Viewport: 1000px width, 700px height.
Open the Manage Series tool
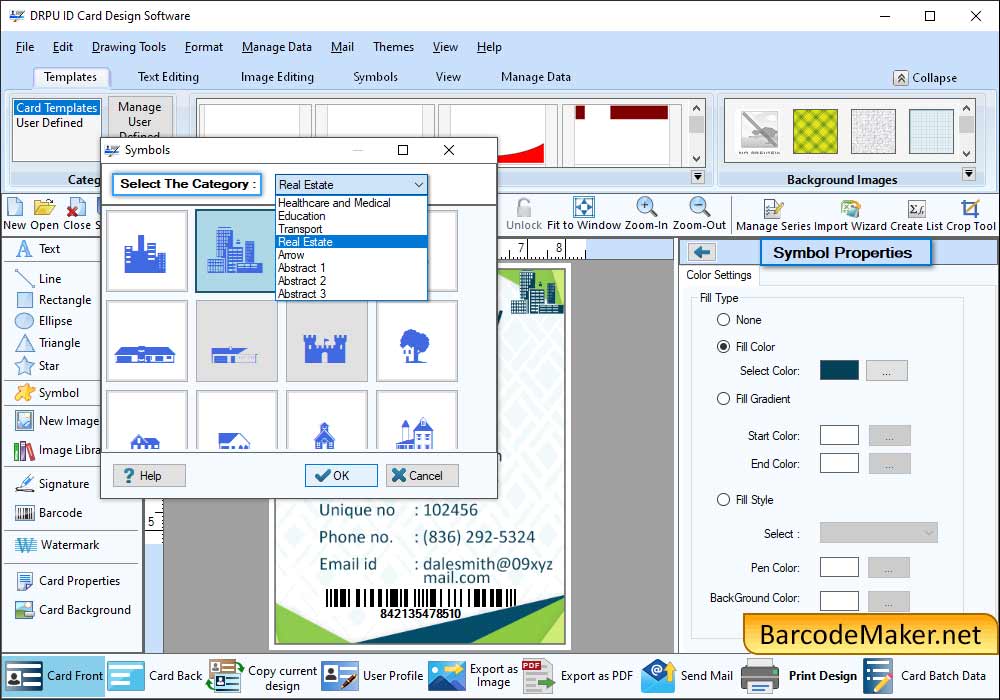773,215
